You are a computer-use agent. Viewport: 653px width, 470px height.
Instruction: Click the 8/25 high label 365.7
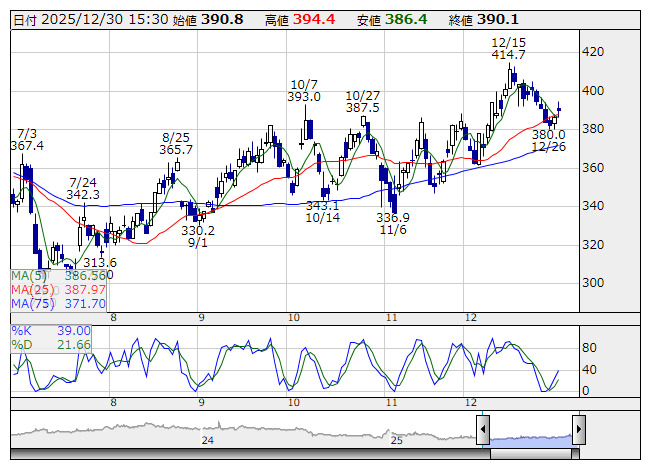click(176, 149)
